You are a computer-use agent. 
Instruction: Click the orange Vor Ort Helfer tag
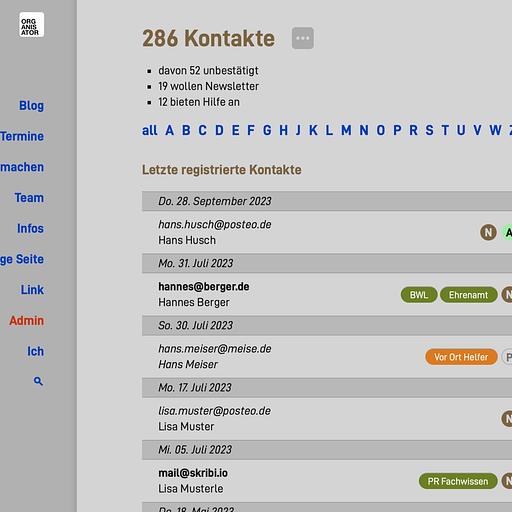point(461,357)
